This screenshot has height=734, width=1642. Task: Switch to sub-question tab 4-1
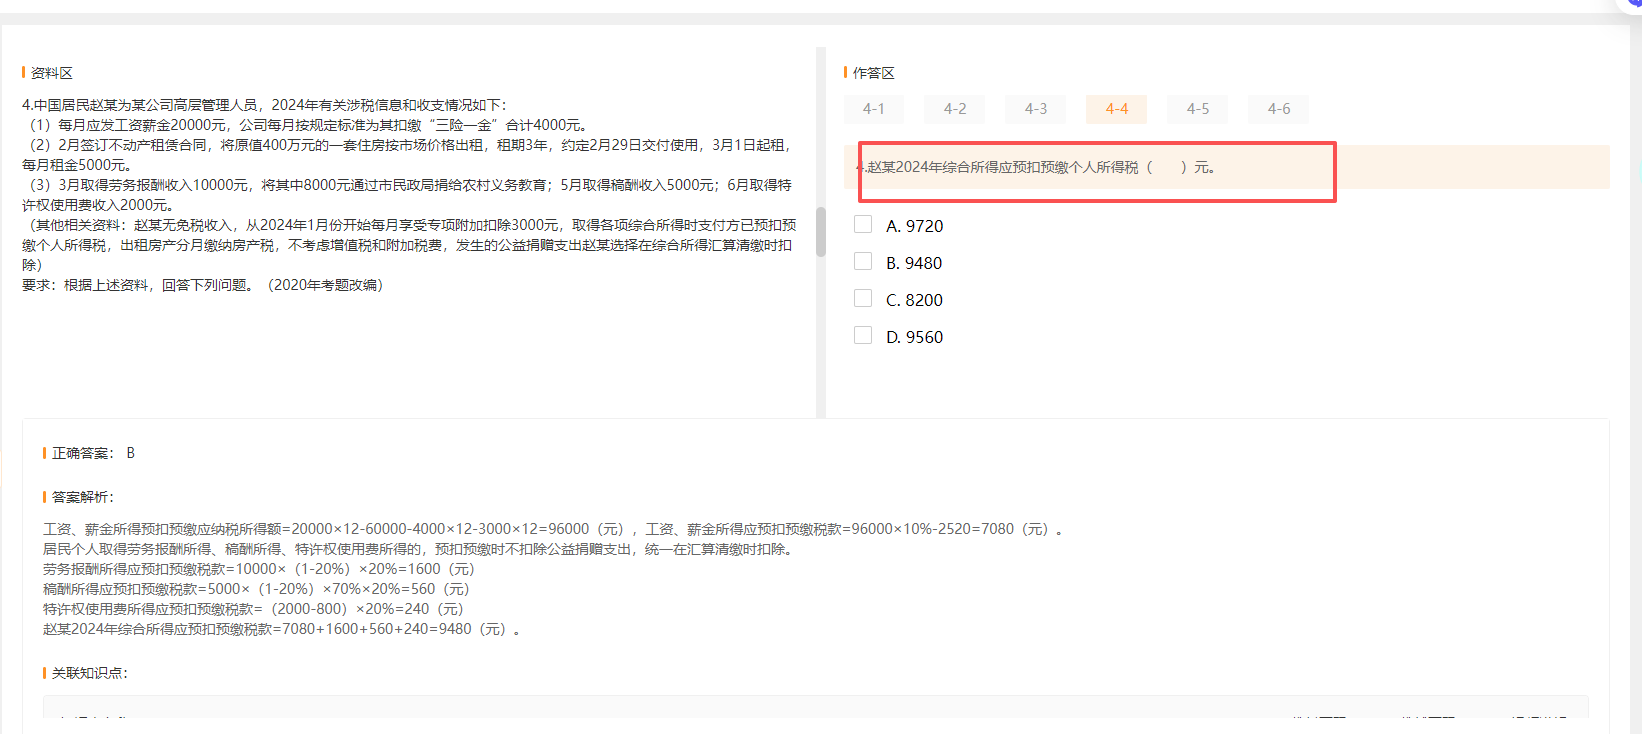874,109
